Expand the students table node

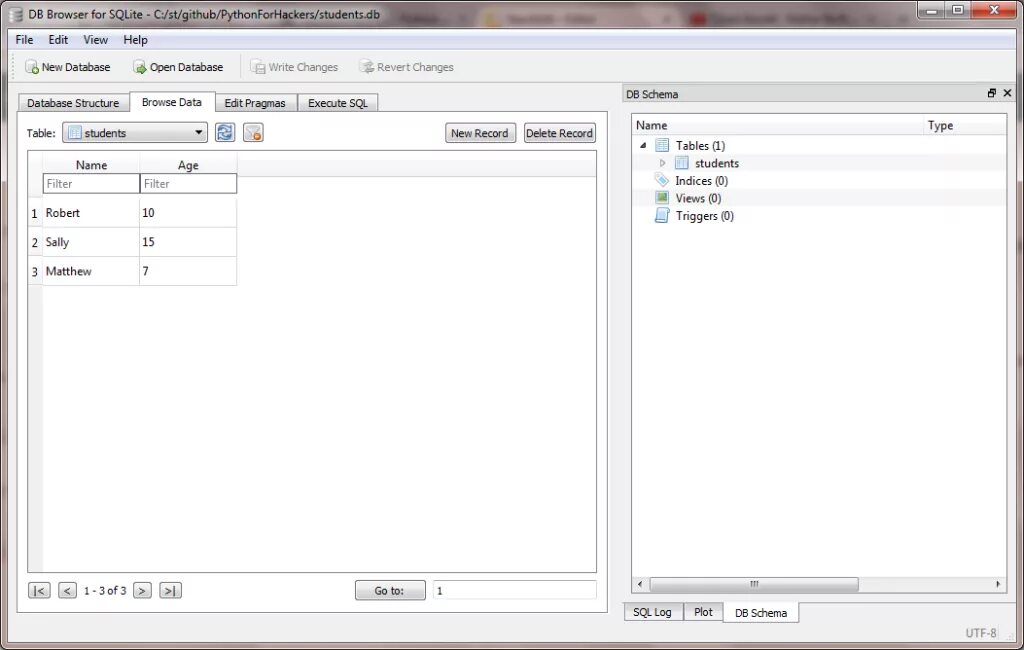[662, 163]
